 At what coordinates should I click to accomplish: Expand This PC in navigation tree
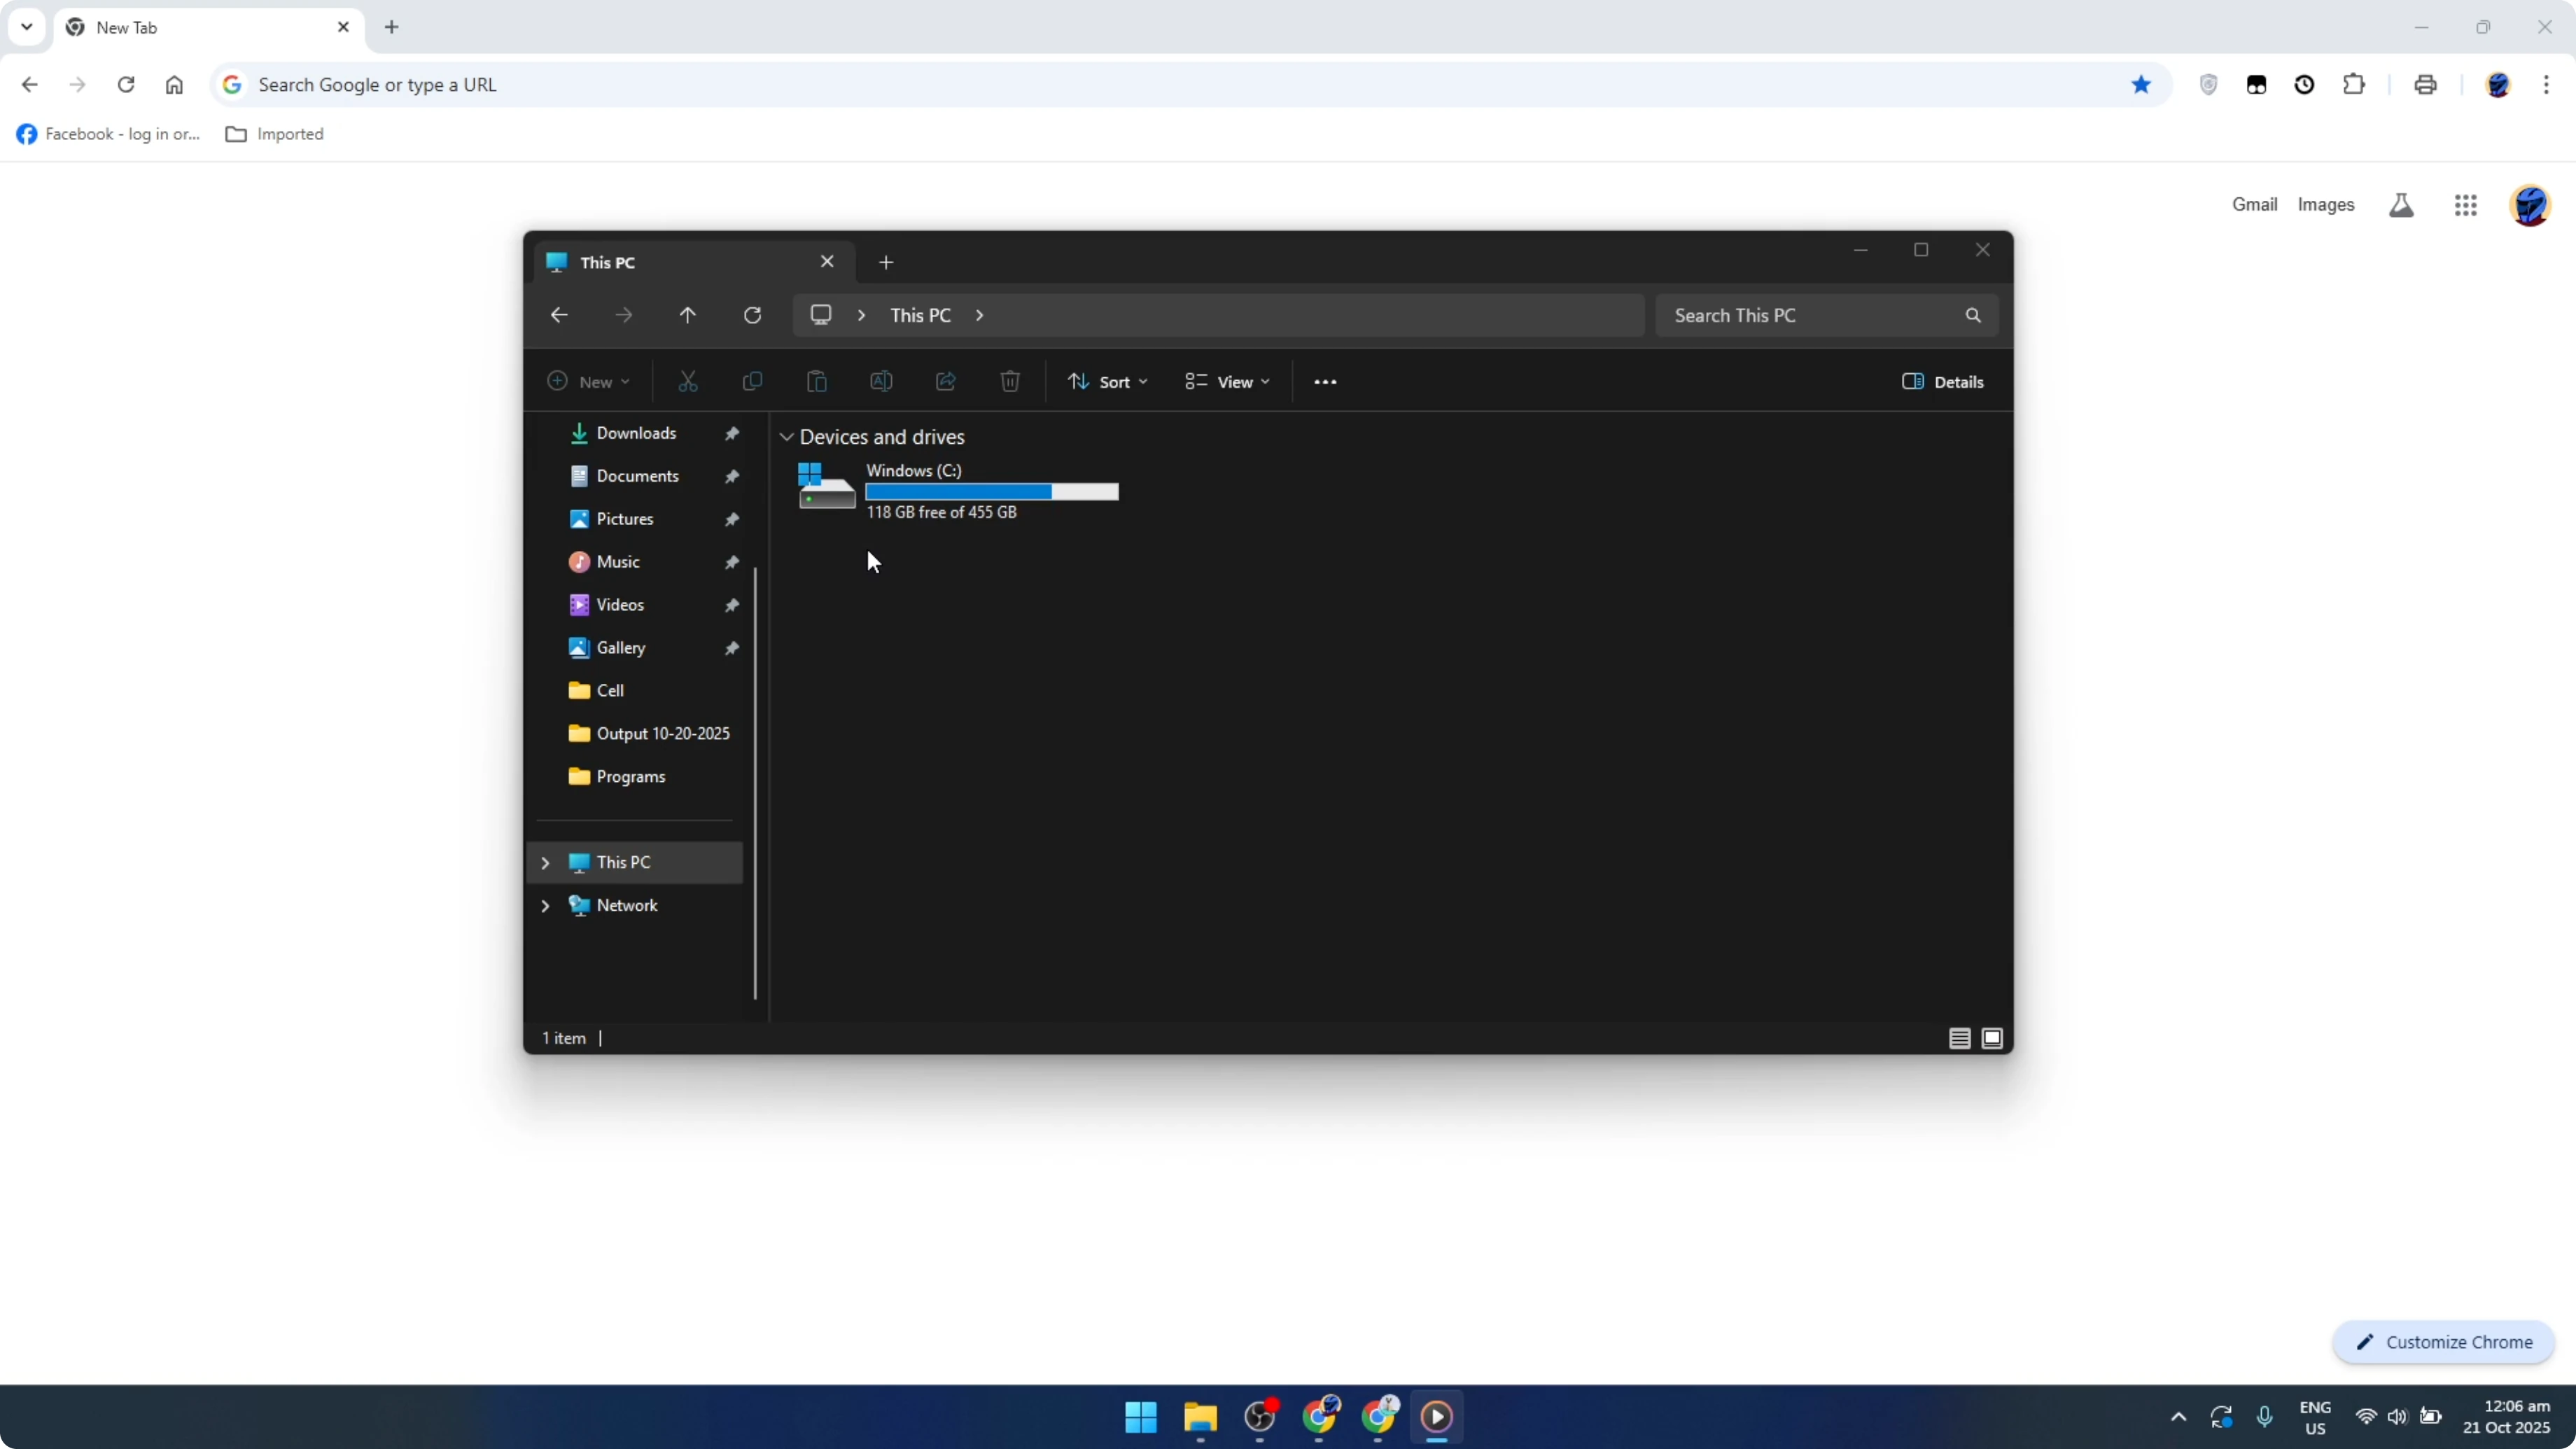[x=546, y=863]
